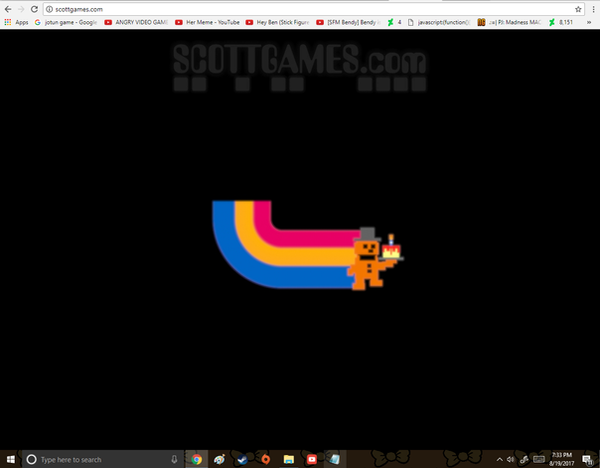View site information icon in address bar
Screen dimensions: 600x468
click(49, 9)
